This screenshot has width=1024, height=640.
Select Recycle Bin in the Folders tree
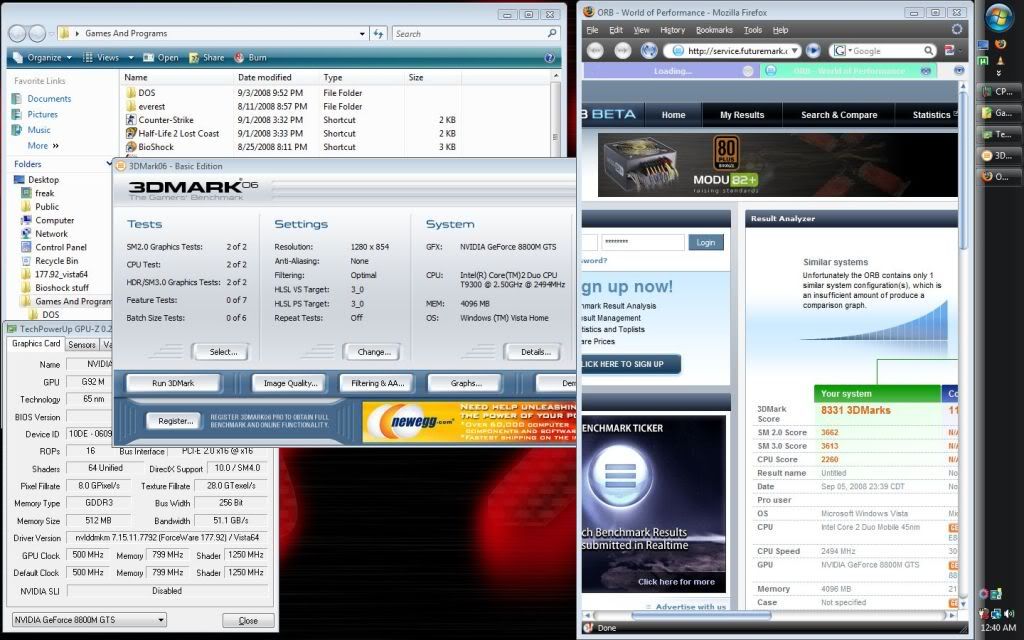pyautogui.click(x=56, y=261)
